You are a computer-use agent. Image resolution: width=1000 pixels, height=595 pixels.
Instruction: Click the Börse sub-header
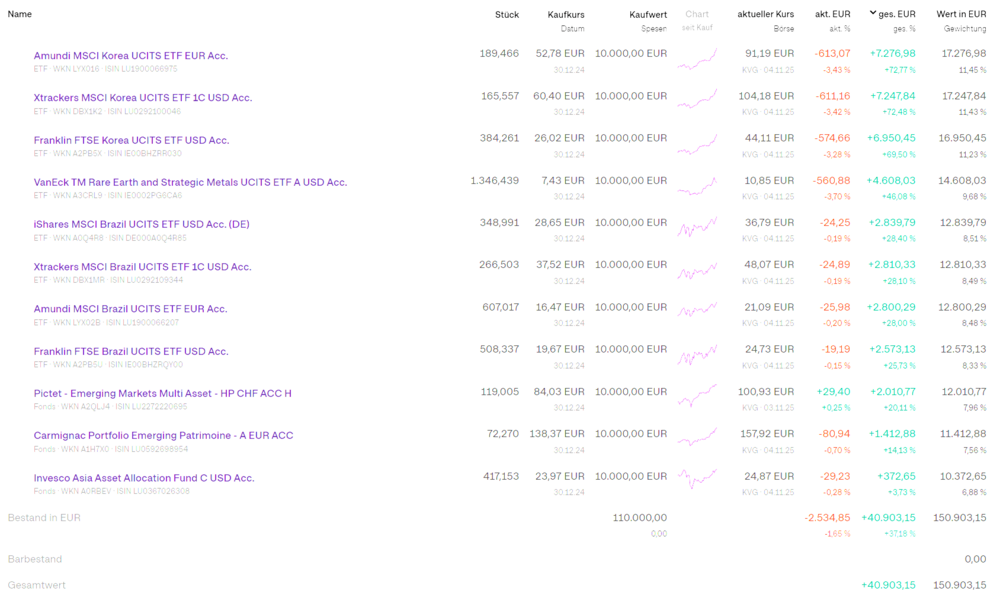coord(784,29)
